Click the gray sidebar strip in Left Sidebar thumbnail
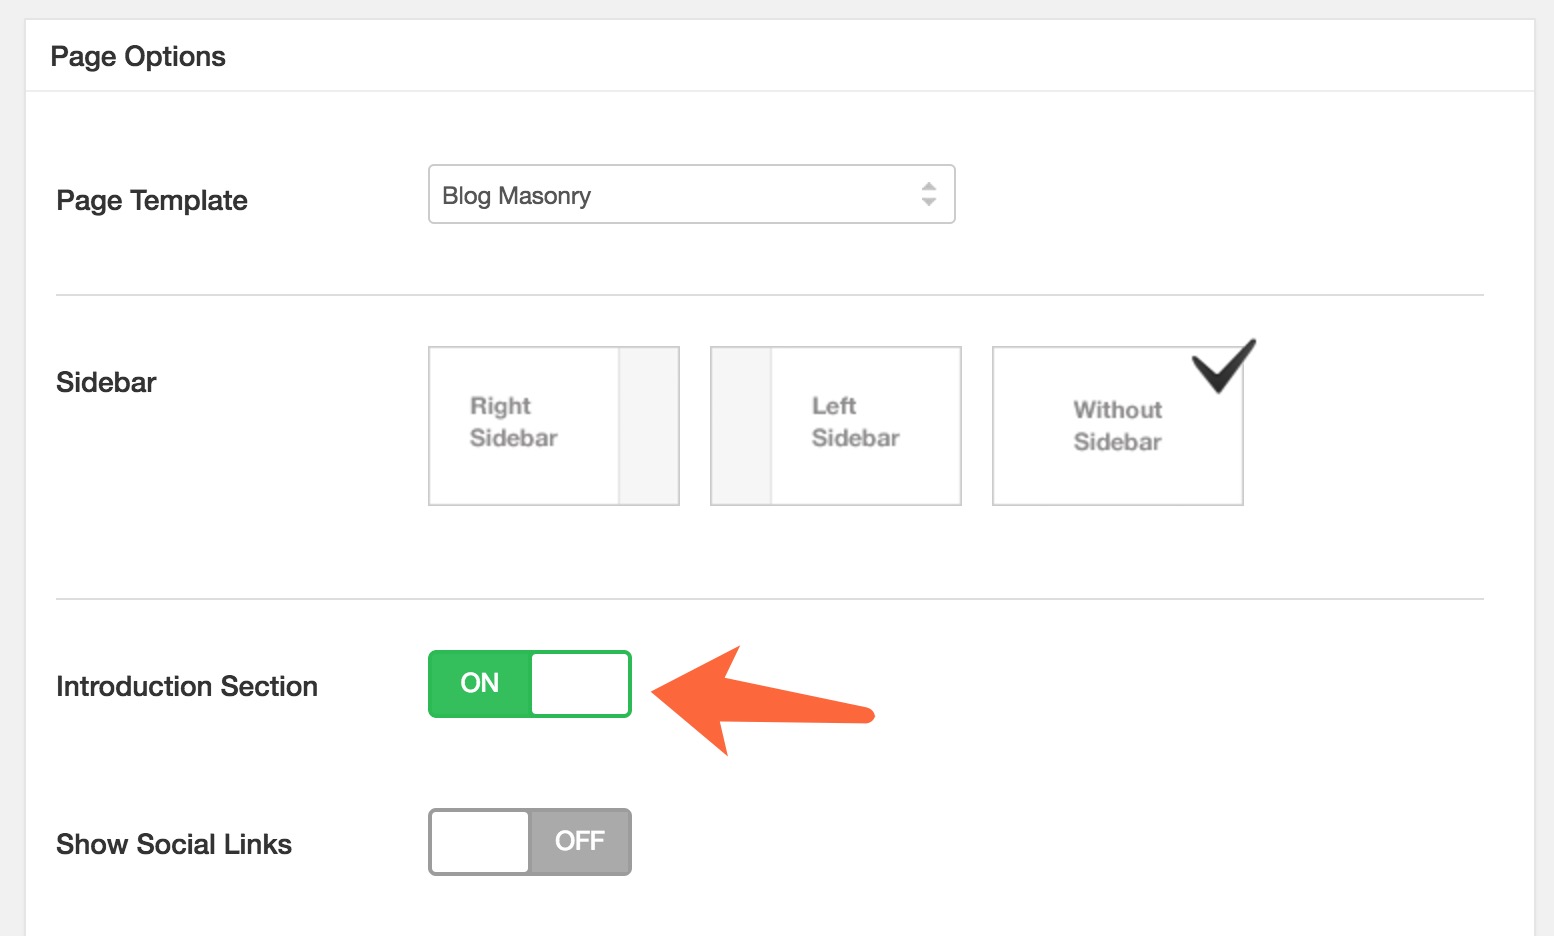Image resolution: width=1554 pixels, height=936 pixels. [x=741, y=425]
